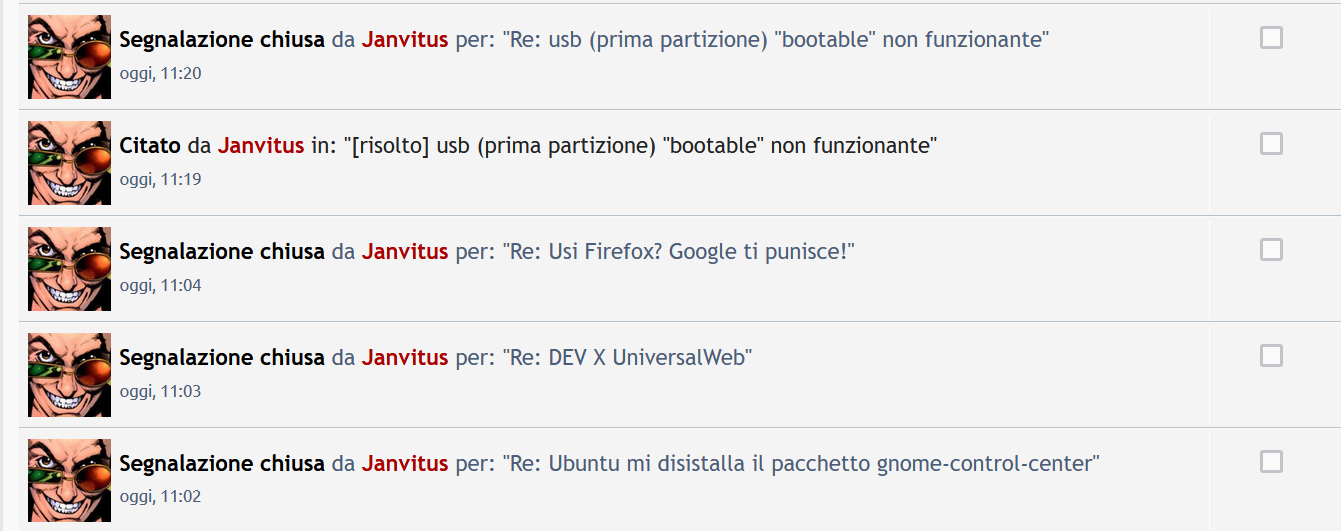This screenshot has height=531, width=1341.
Task: Click avatar for the DEV X UniversalWeb notification
Action: point(69,375)
